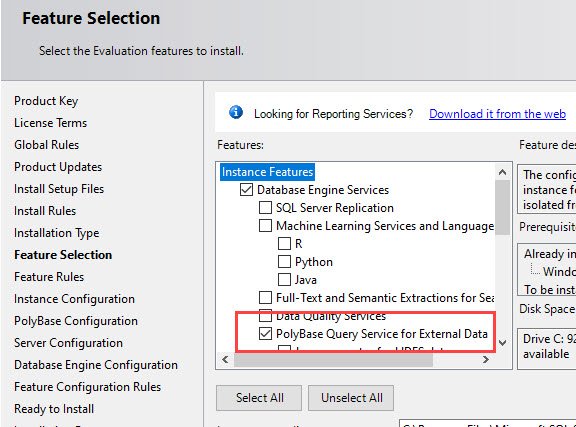Check the Data Quality Services checkbox
Screen dimensions: 576x427
[265, 315]
